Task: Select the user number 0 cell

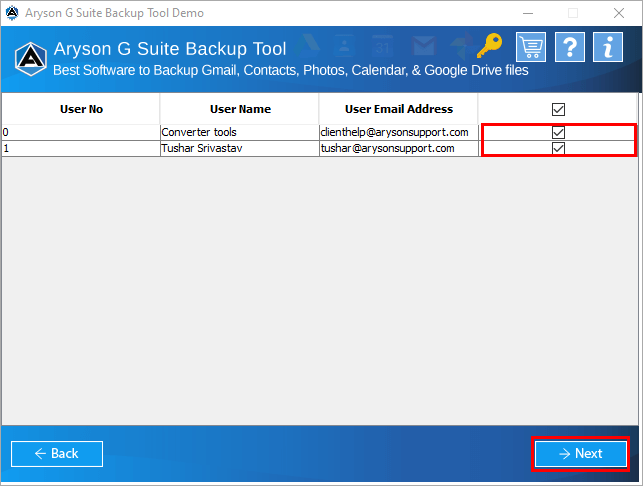Action: (x=81, y=132)
